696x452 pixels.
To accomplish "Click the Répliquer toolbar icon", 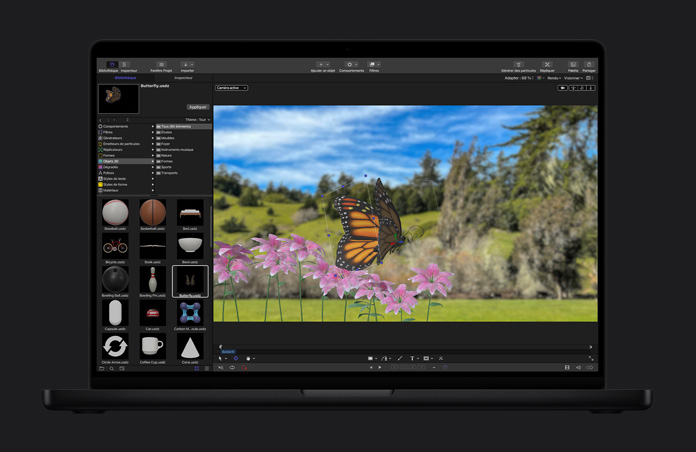I will (x=547, y=65).
